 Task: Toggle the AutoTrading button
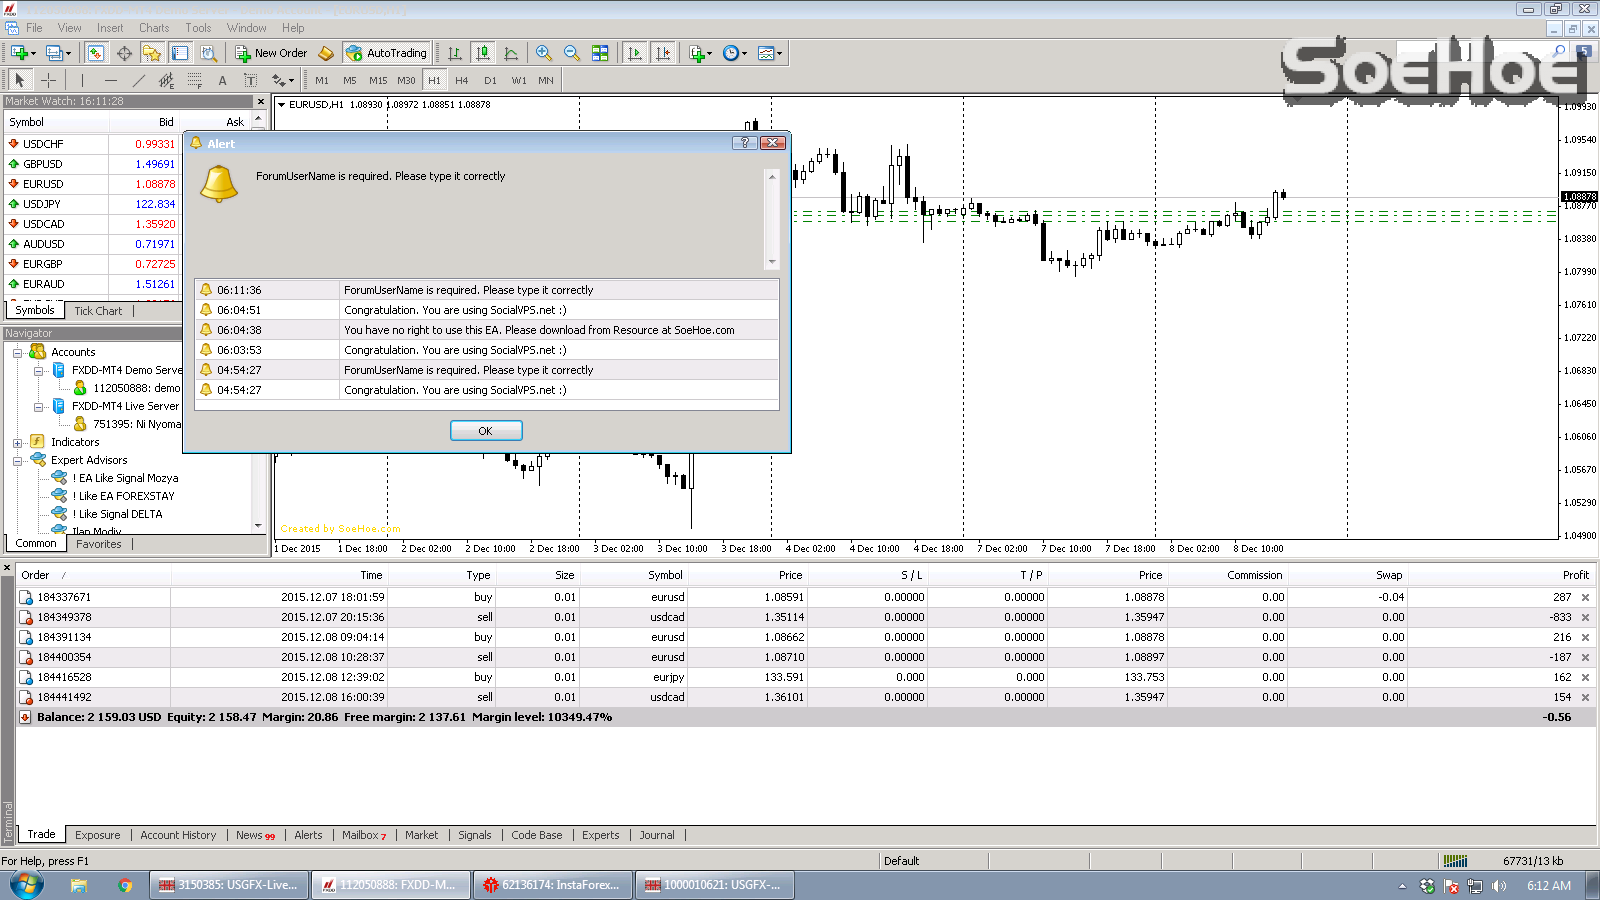click(386, 53)
